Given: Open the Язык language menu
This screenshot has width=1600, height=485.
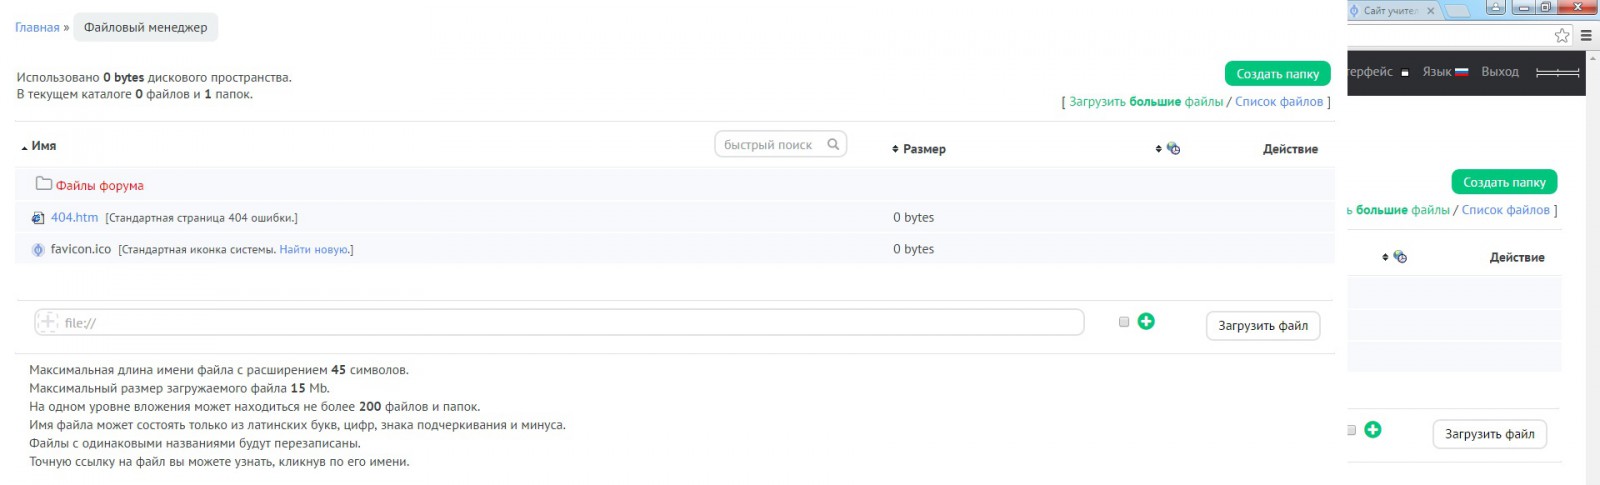Looking at the screenshot, I should (1437, 72).
